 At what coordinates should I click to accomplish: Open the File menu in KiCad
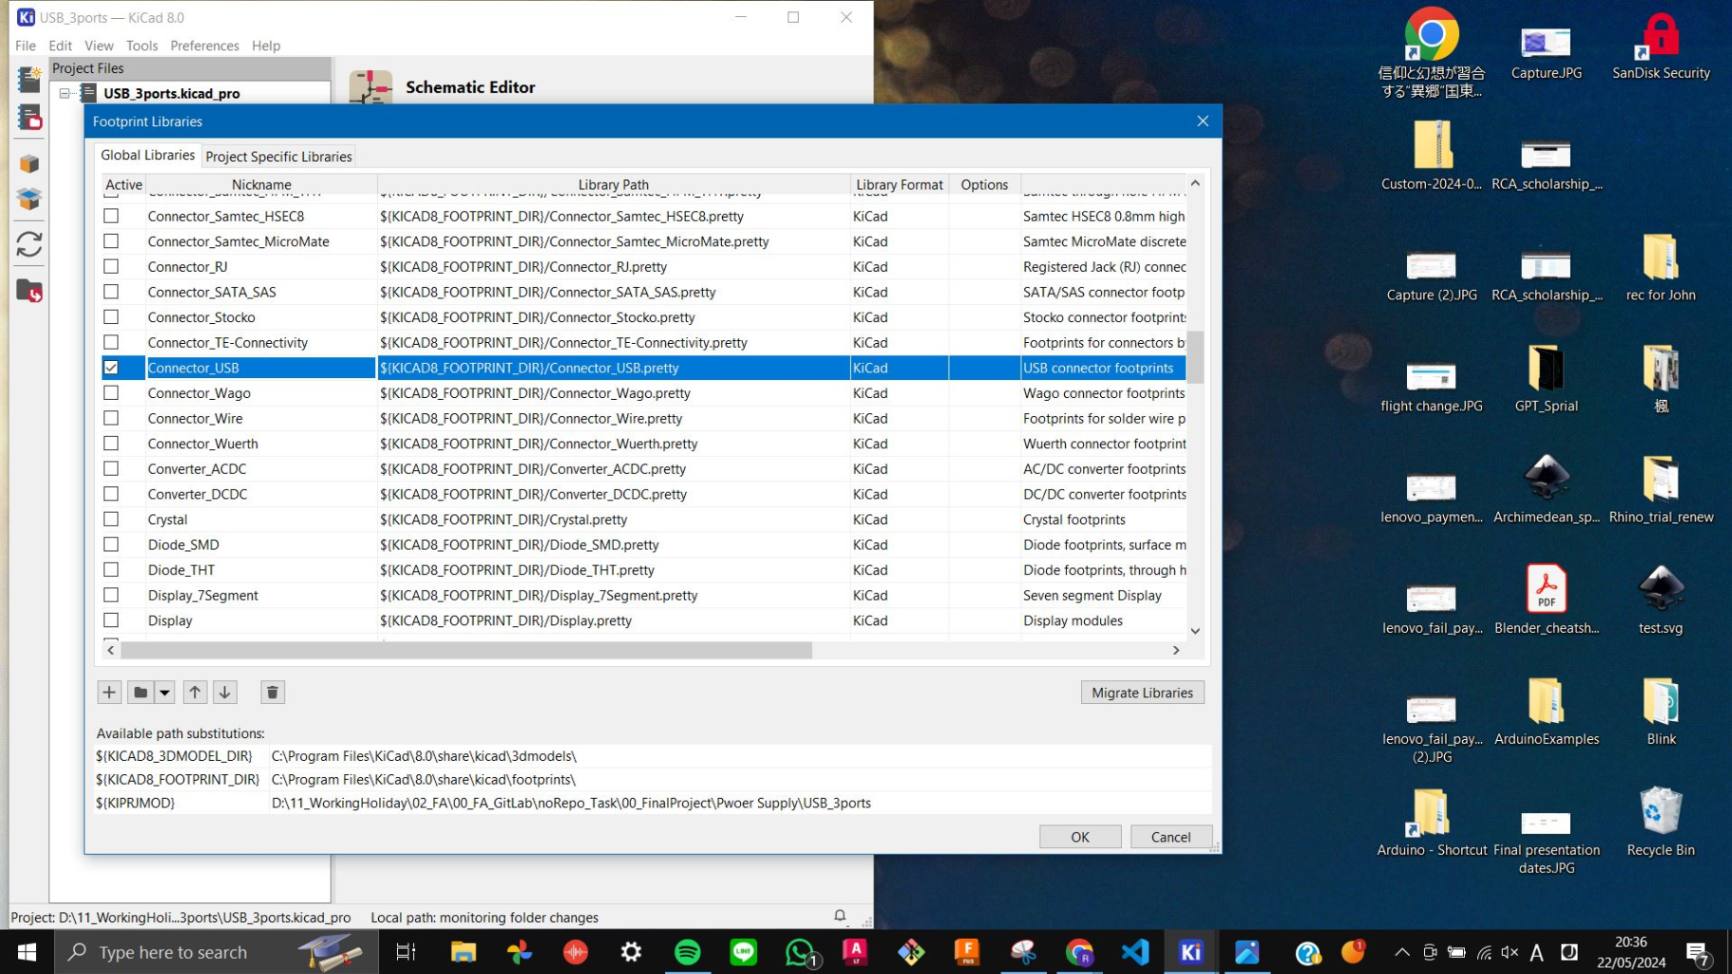point(25,45)
